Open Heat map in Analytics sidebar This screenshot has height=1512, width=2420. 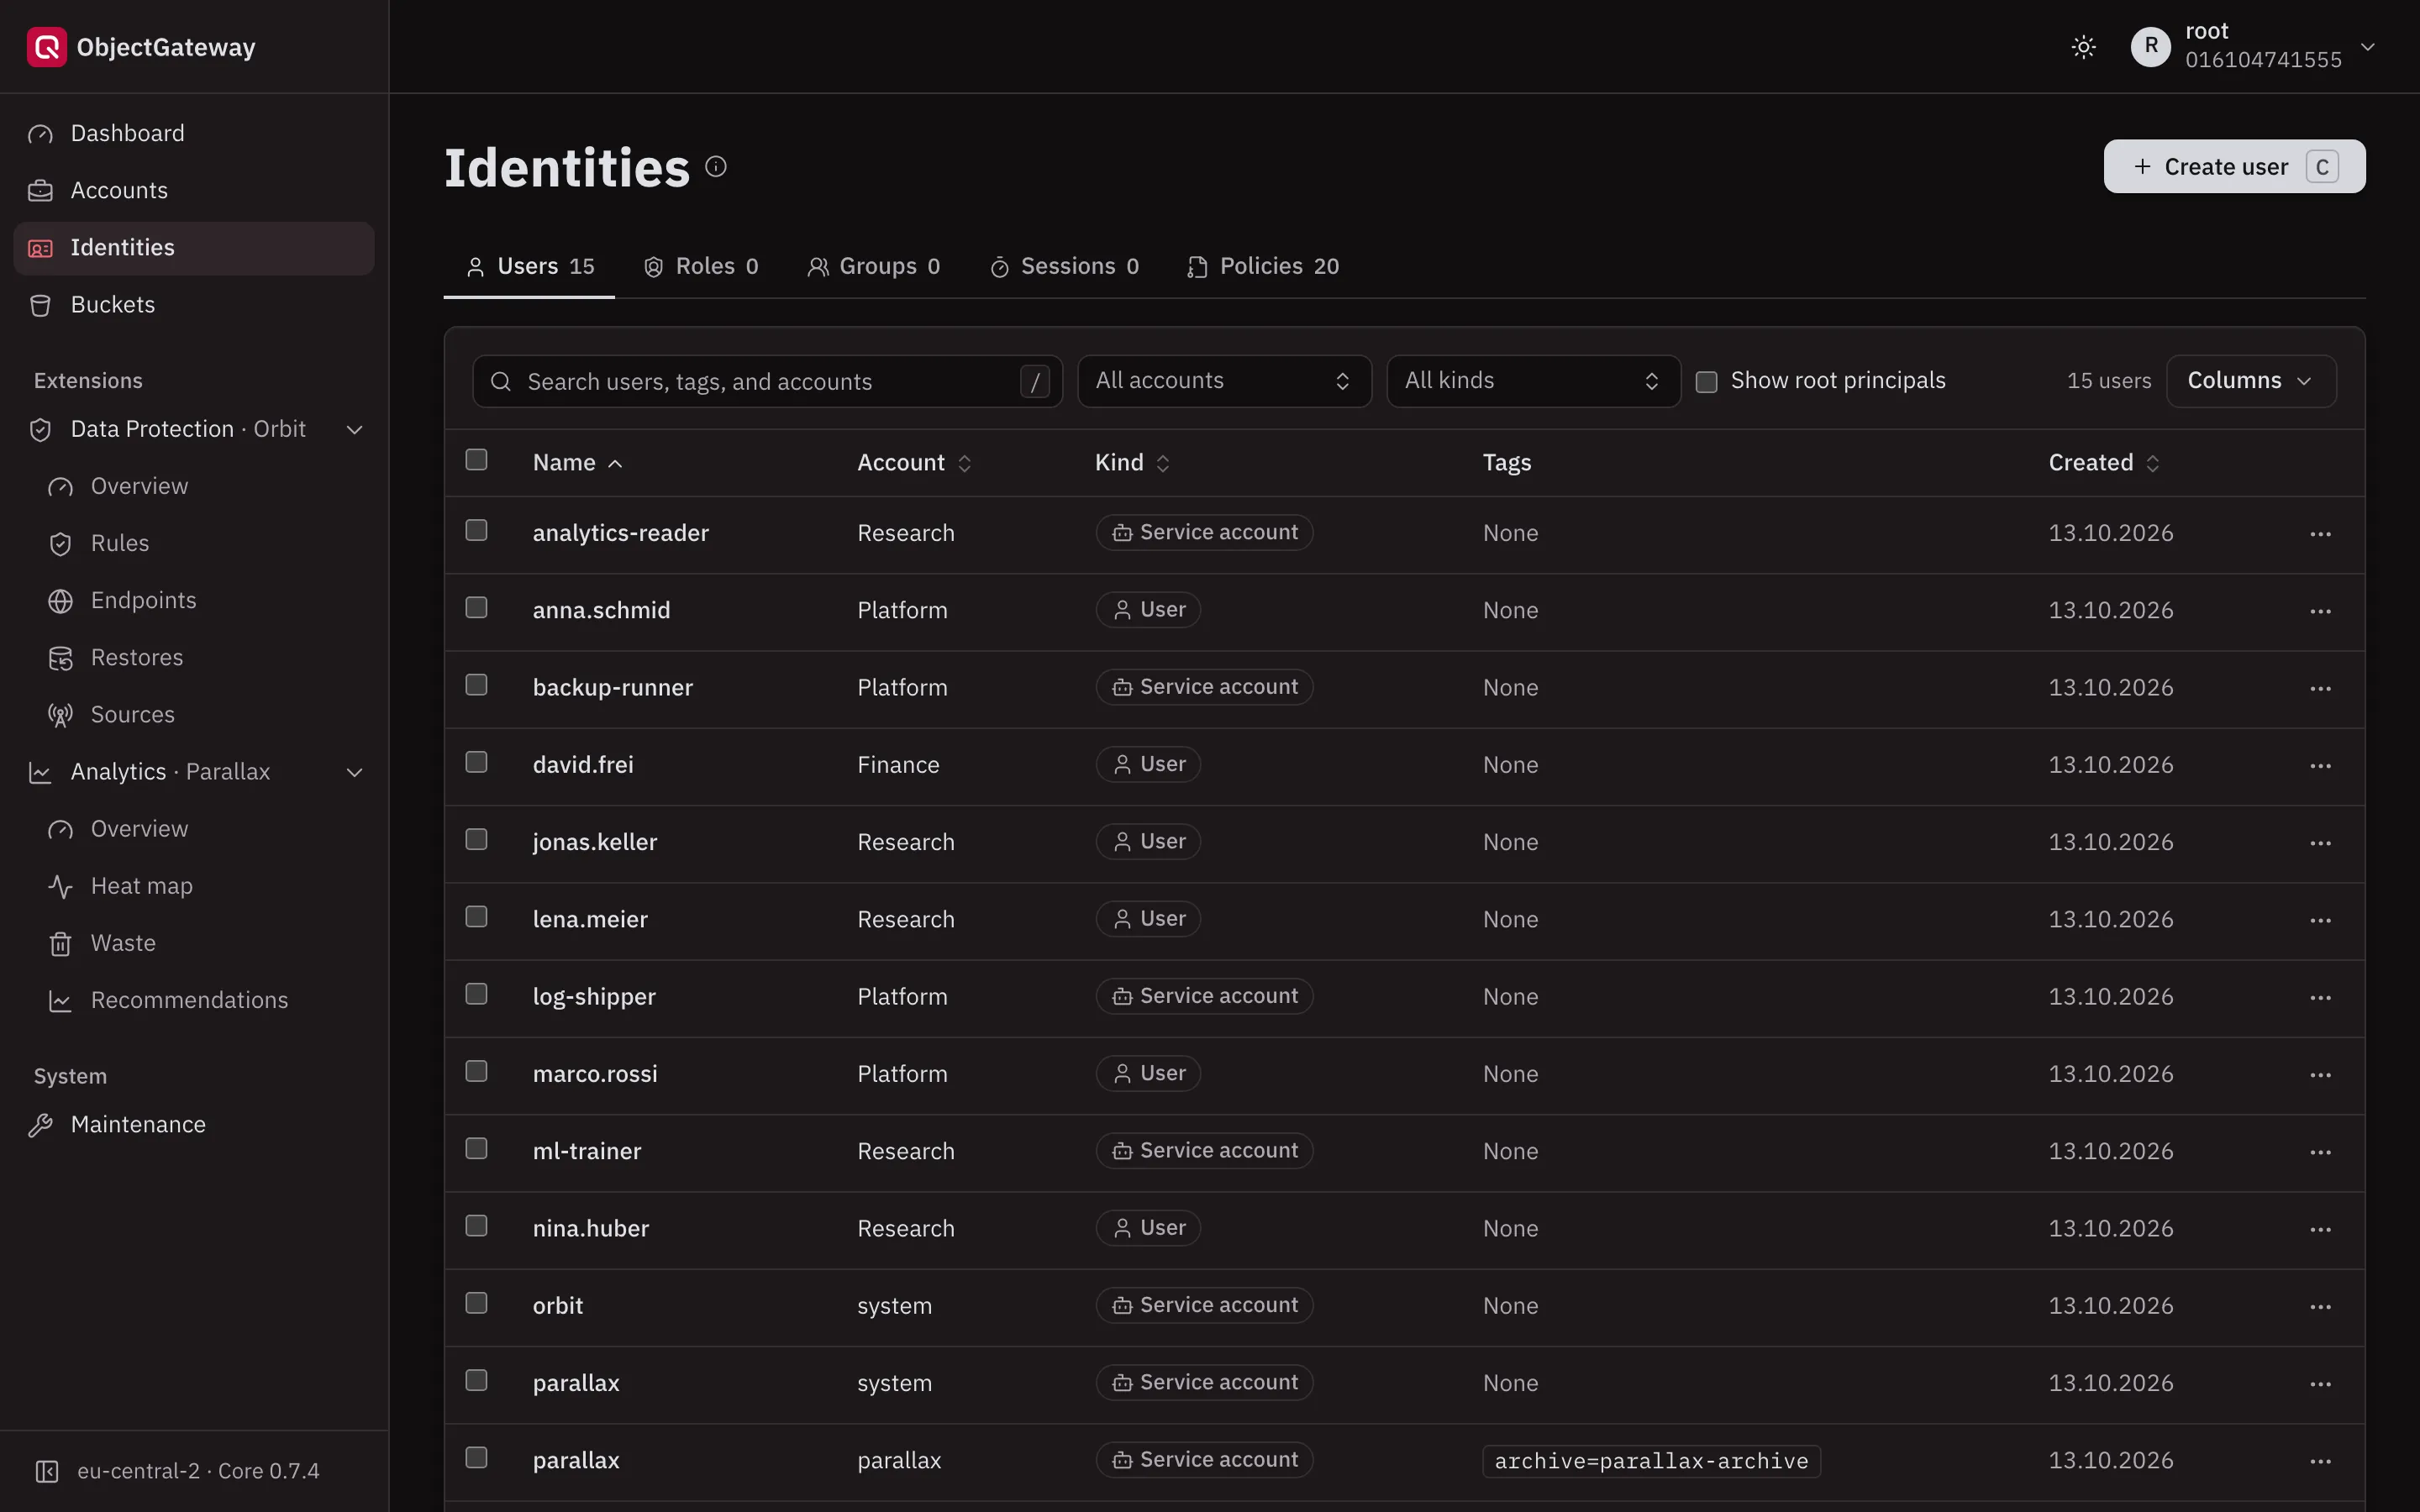[x=142, y=886]
